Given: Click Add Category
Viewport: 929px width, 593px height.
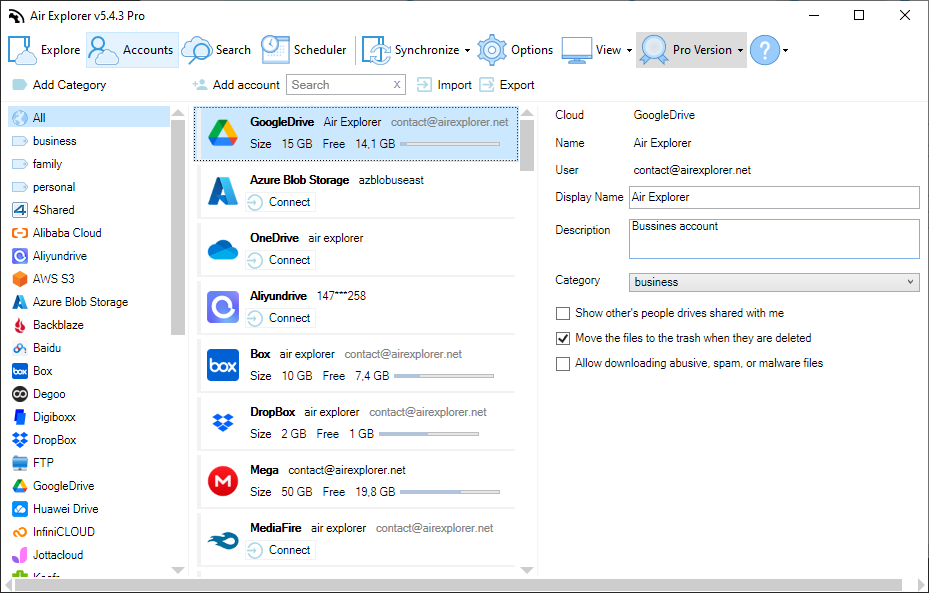Looking at the screenshot, I should (x=59, y=85).
